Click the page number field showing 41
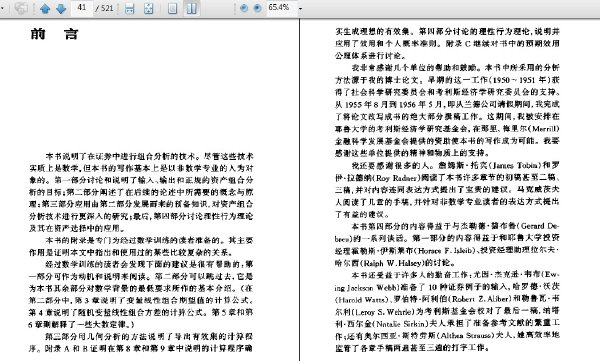This screenshot has height=361, width=600. tap(82, 8)
